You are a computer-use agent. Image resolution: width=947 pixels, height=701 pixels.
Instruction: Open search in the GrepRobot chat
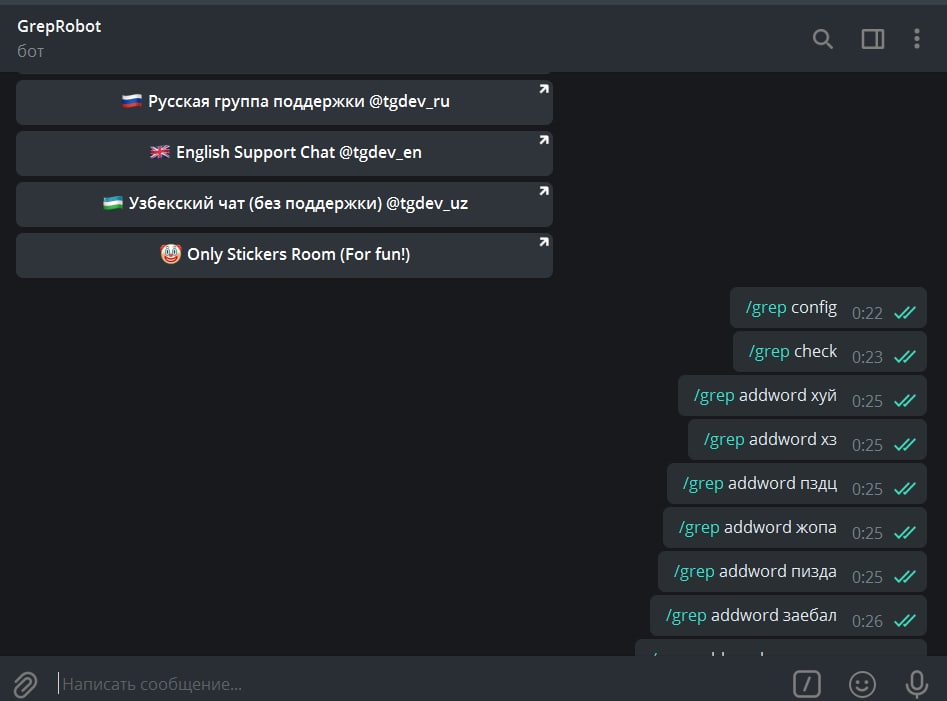click(823, 39)
